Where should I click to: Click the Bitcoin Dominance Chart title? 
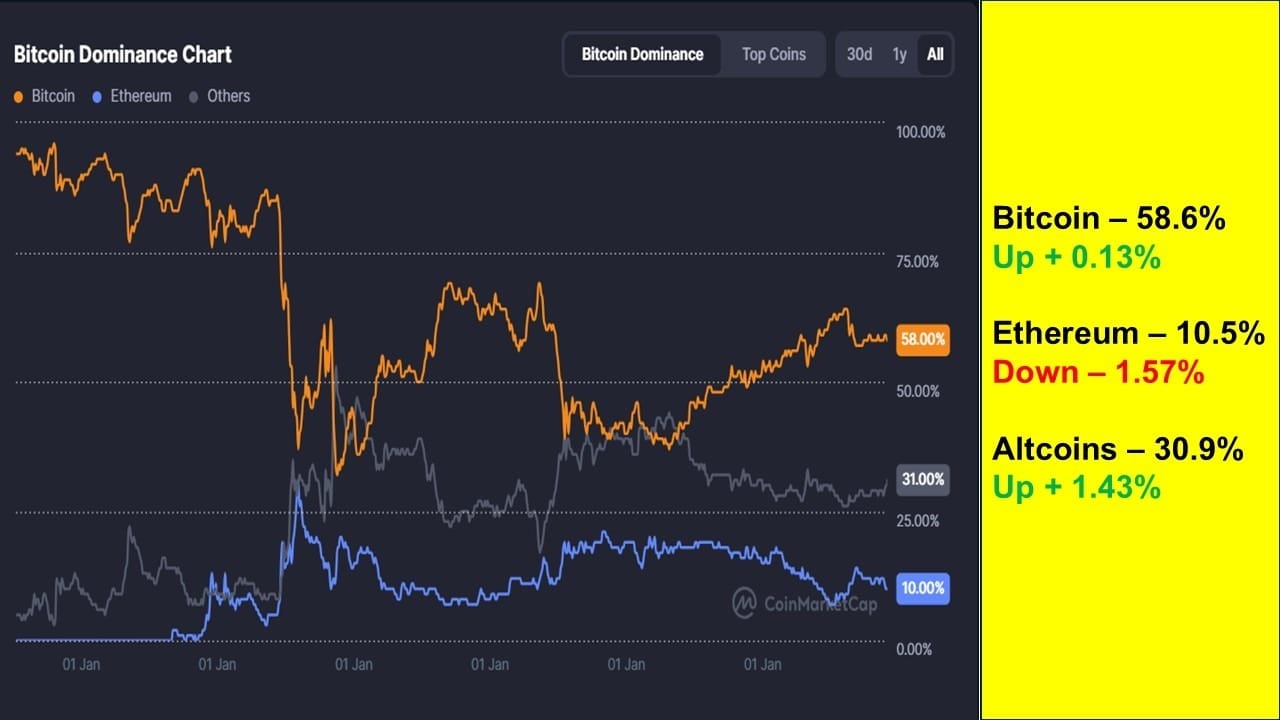tap(123, 54)
